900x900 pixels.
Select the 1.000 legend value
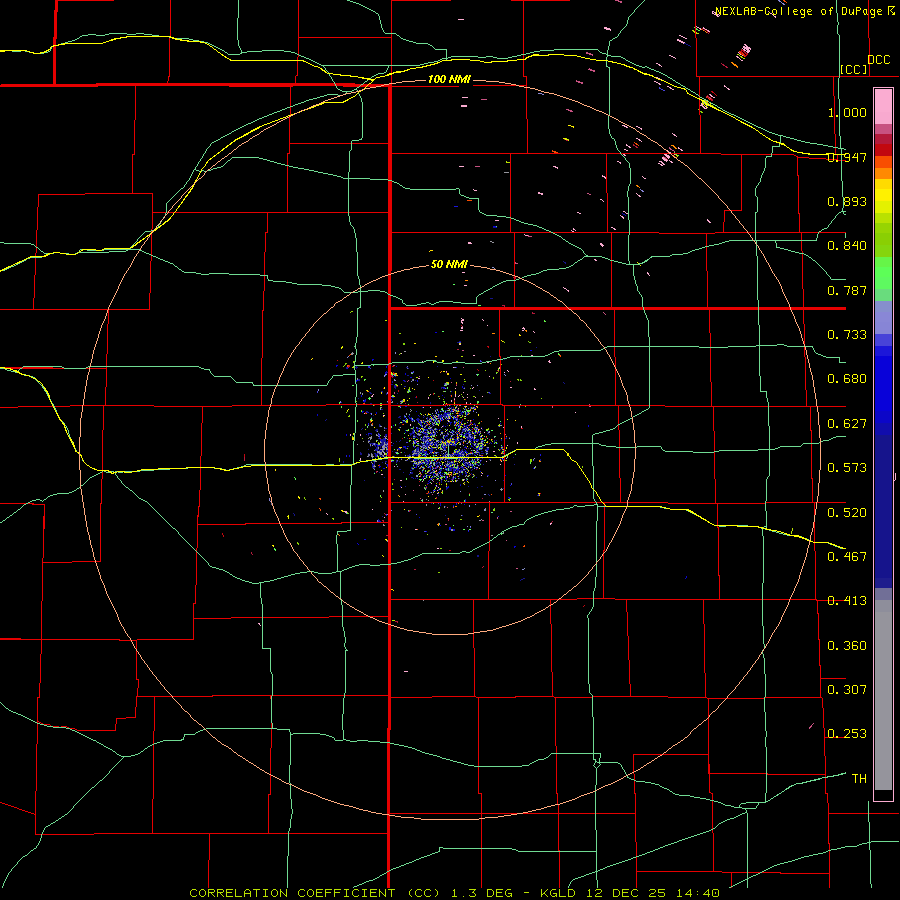click(847, 112)
